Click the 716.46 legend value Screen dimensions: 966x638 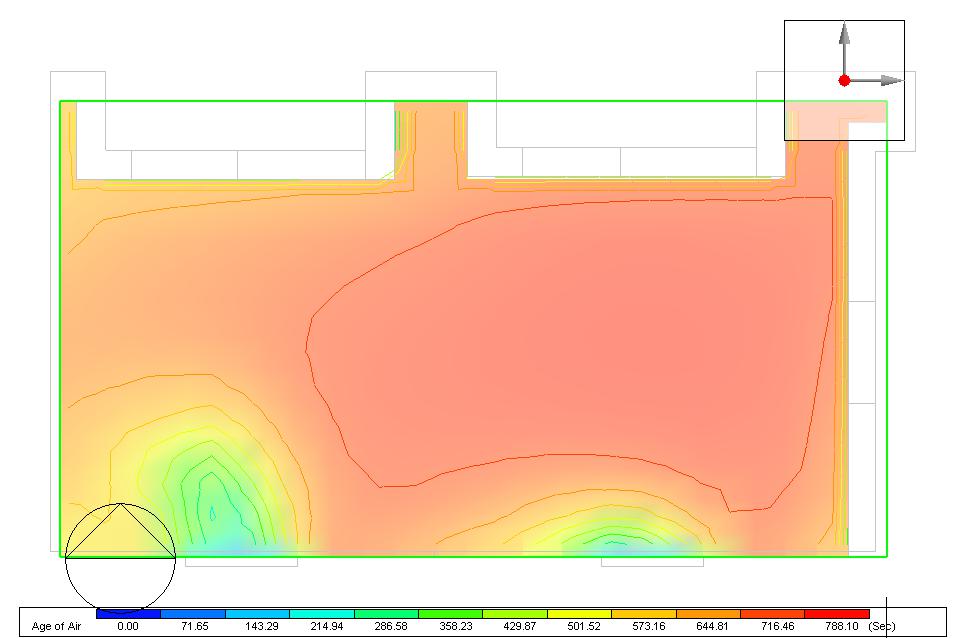pos(777,626)
